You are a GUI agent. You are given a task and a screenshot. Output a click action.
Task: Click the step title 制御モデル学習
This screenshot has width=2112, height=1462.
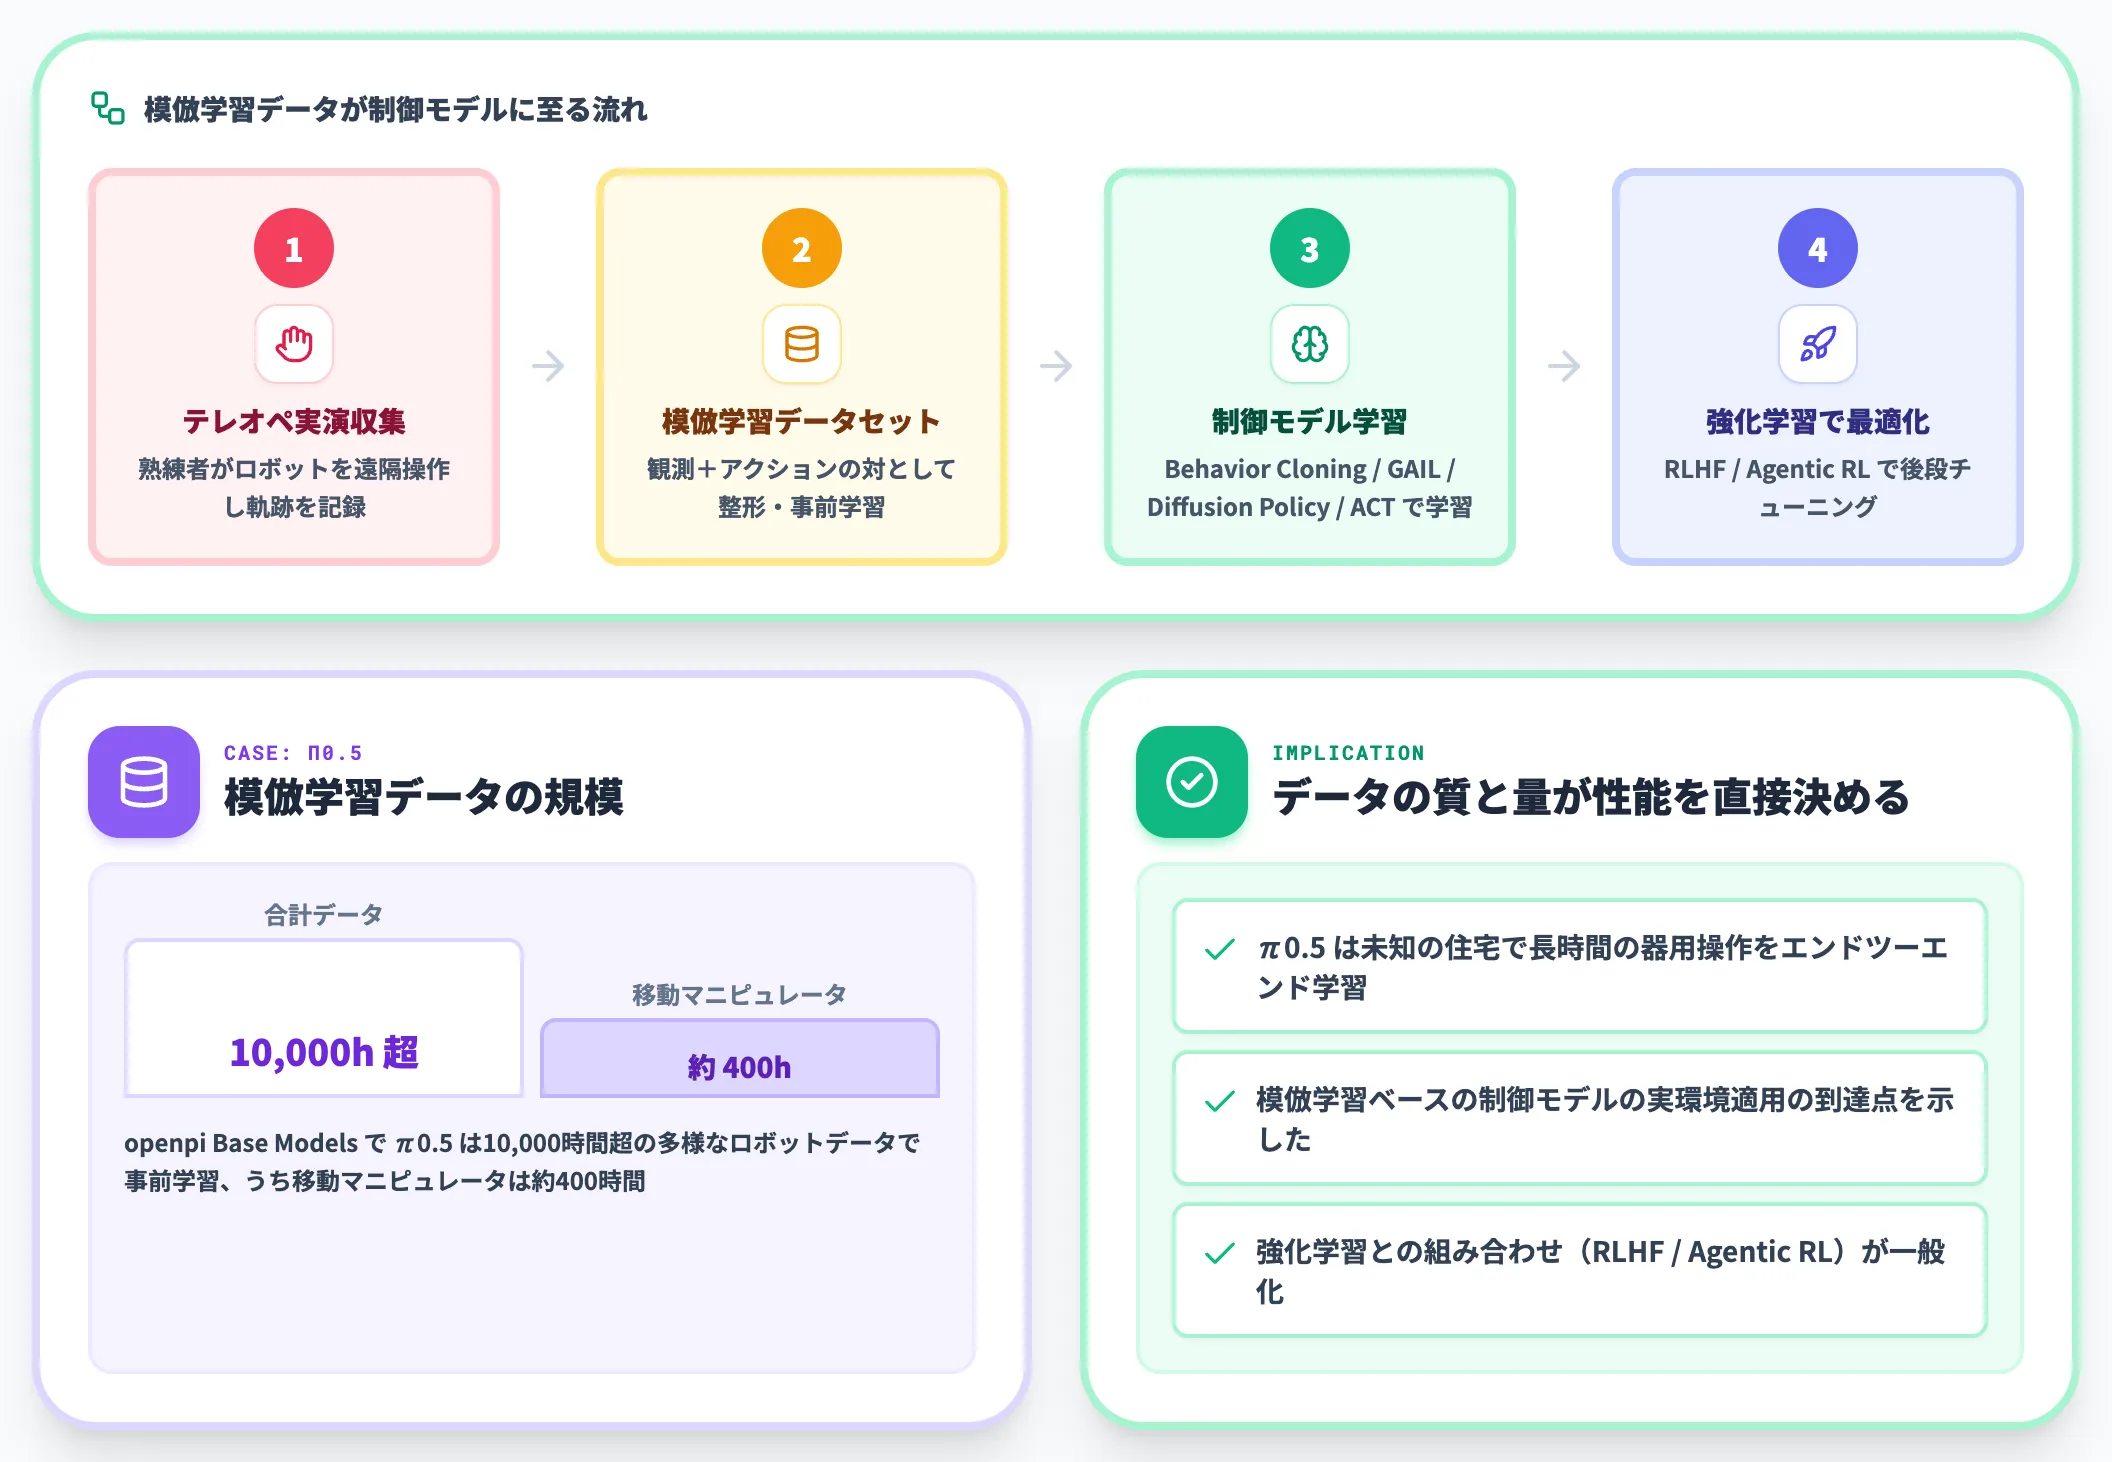click(1310, 422)
